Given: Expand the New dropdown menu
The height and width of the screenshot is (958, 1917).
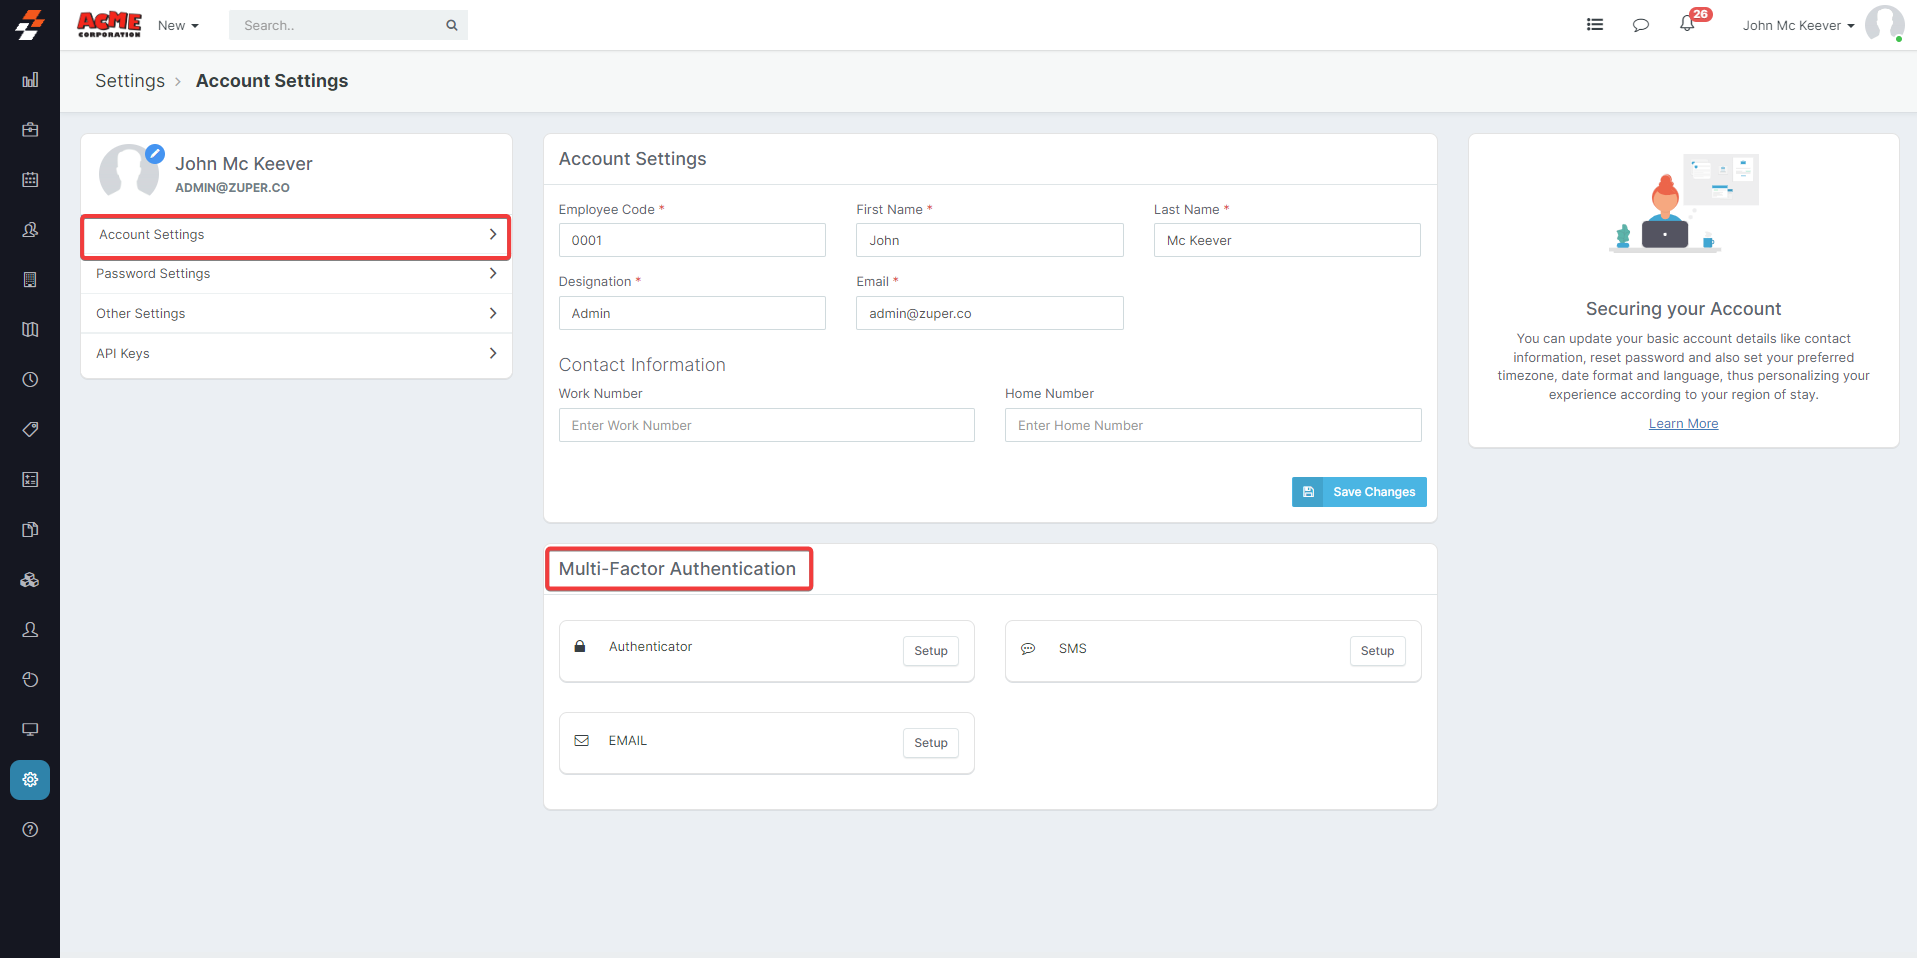Looking at the screenshot, I should [x=178, y=26].
